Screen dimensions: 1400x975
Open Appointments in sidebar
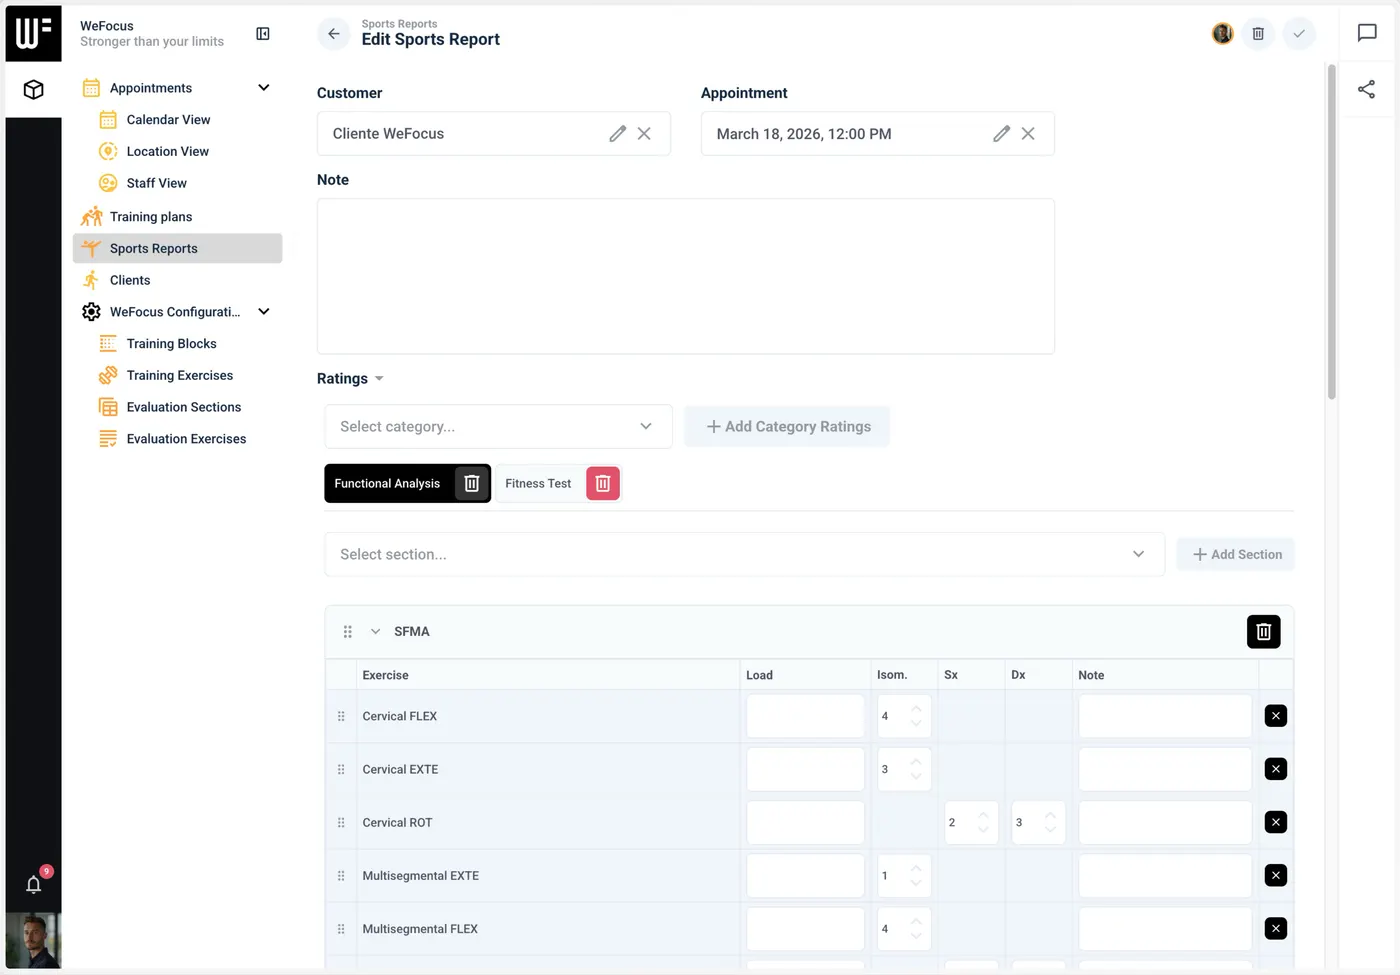151,88
